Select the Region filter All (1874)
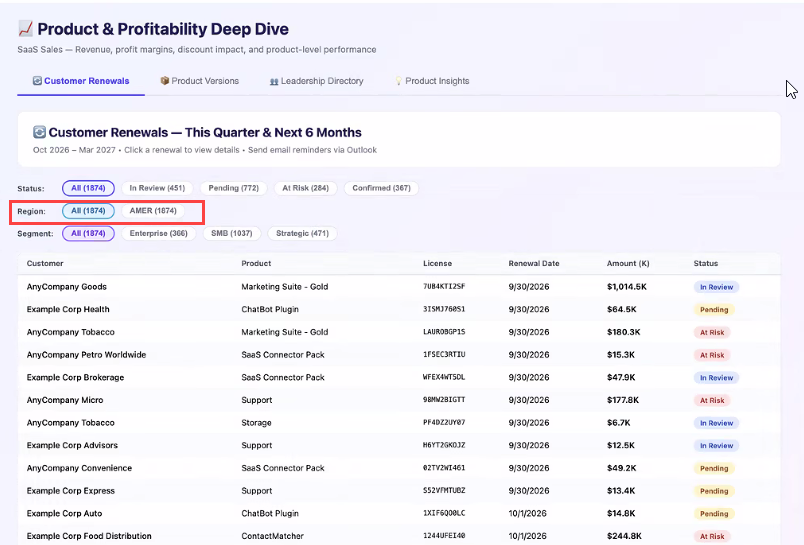The height and width of the screenshot is (545, 804). 88,211
